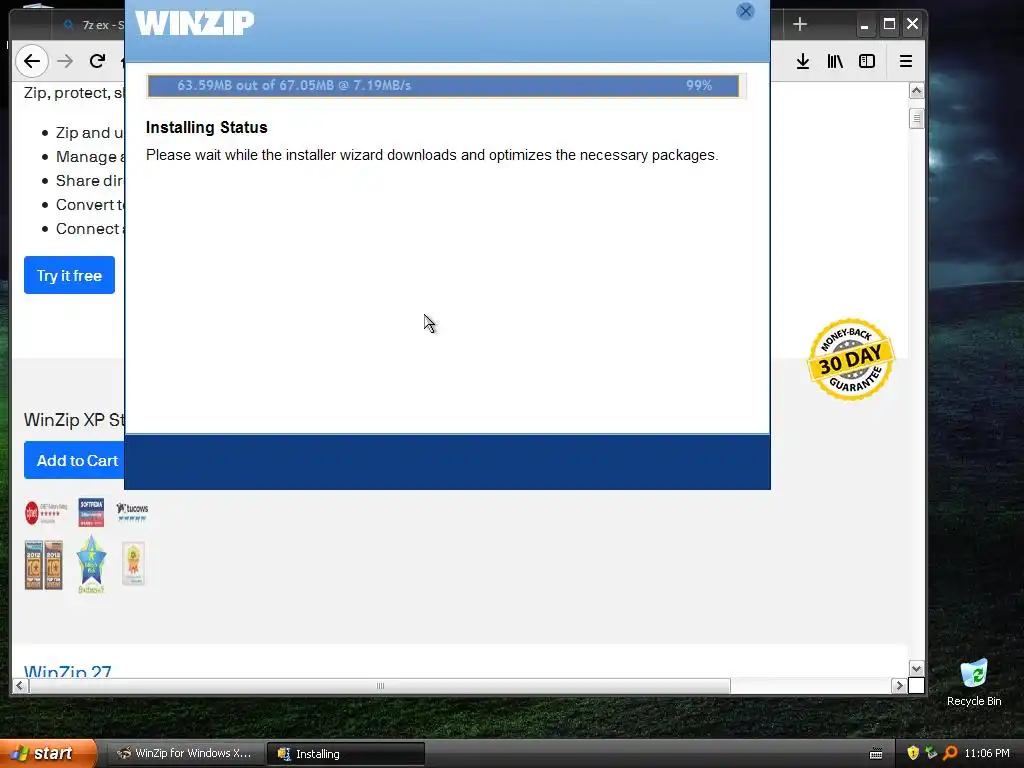The image size is (1024, 768).
Task: Click the vertical scrollbar down arrow
Action: [x=916, y=669]
